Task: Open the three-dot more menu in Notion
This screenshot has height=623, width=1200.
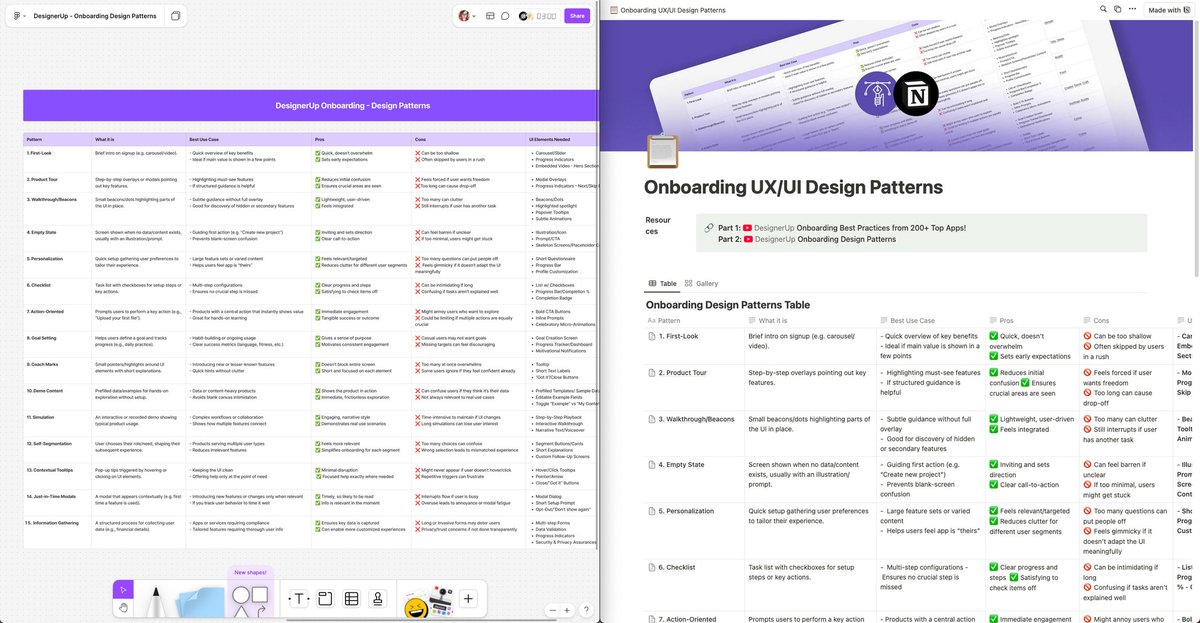Action: point(1133,9)
